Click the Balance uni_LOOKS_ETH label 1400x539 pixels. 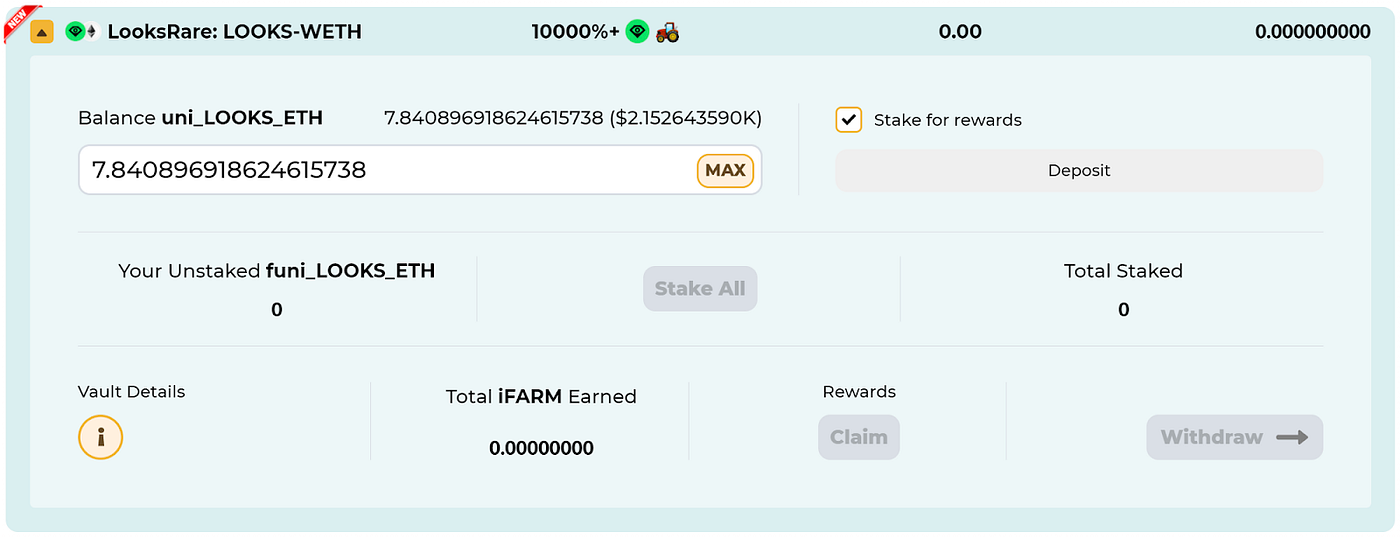pyautogui.click(x=200, y=118)
